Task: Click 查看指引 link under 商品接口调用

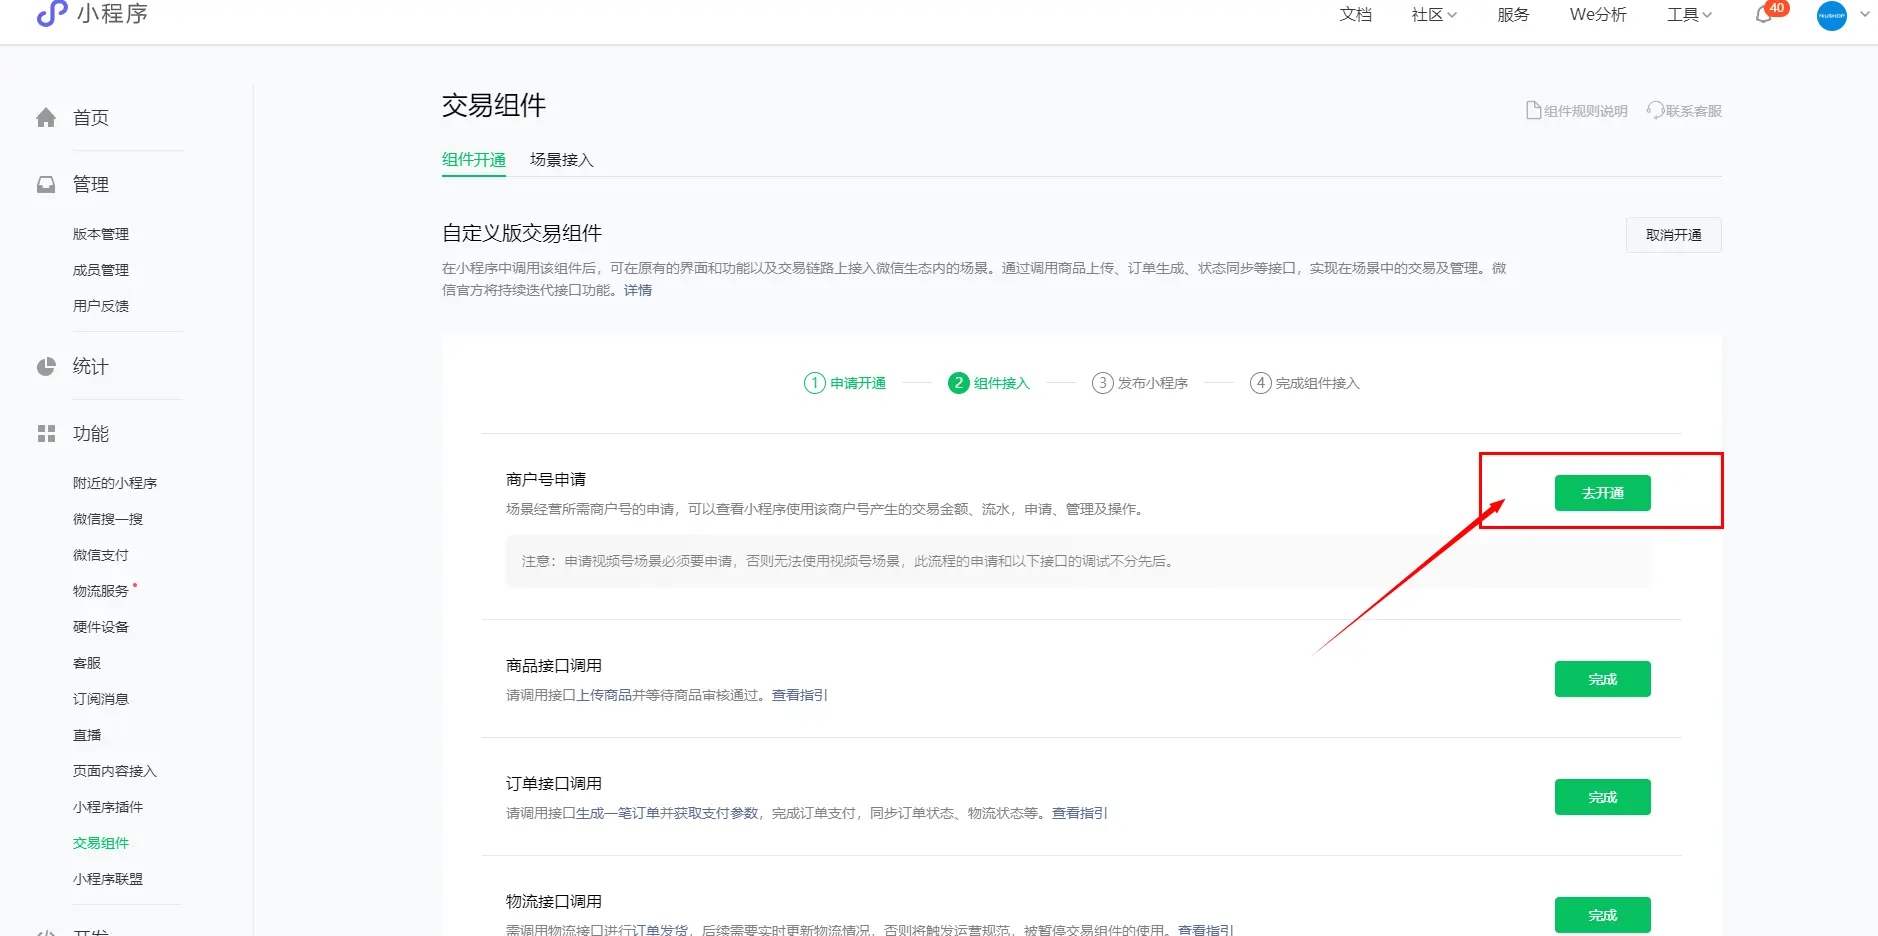Action: click(799, 695)
